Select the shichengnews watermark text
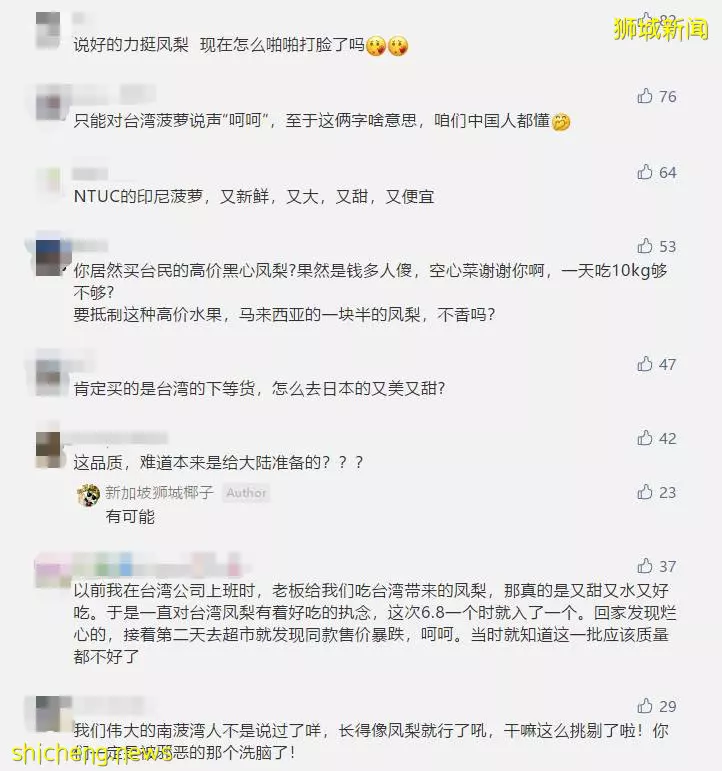Screen dimensions: 722x771 pyautogui.click(x=92, y=753)
